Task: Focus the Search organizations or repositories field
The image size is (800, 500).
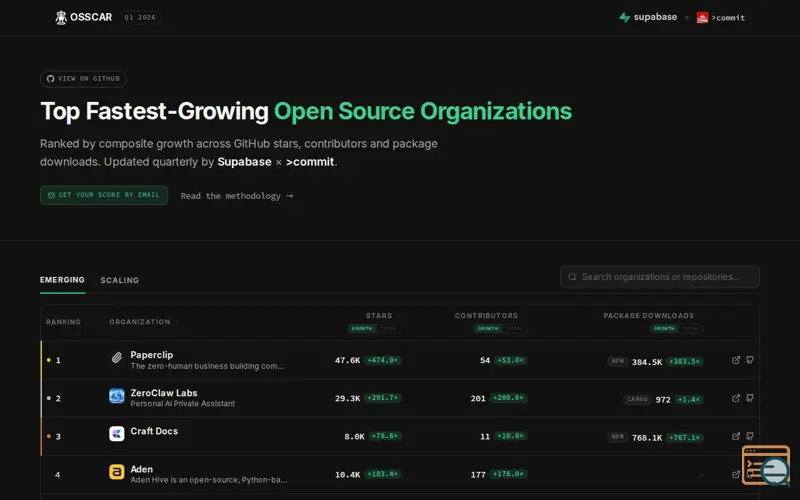Action: tap(660, 277)
